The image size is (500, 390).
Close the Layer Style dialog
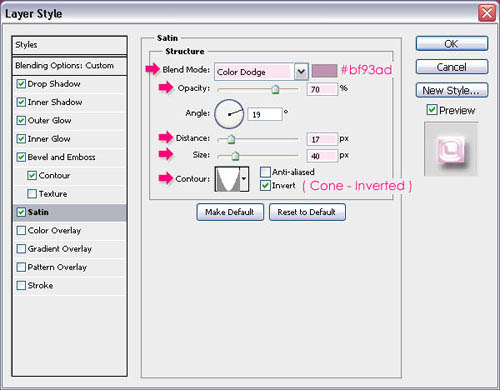point(487,13)
